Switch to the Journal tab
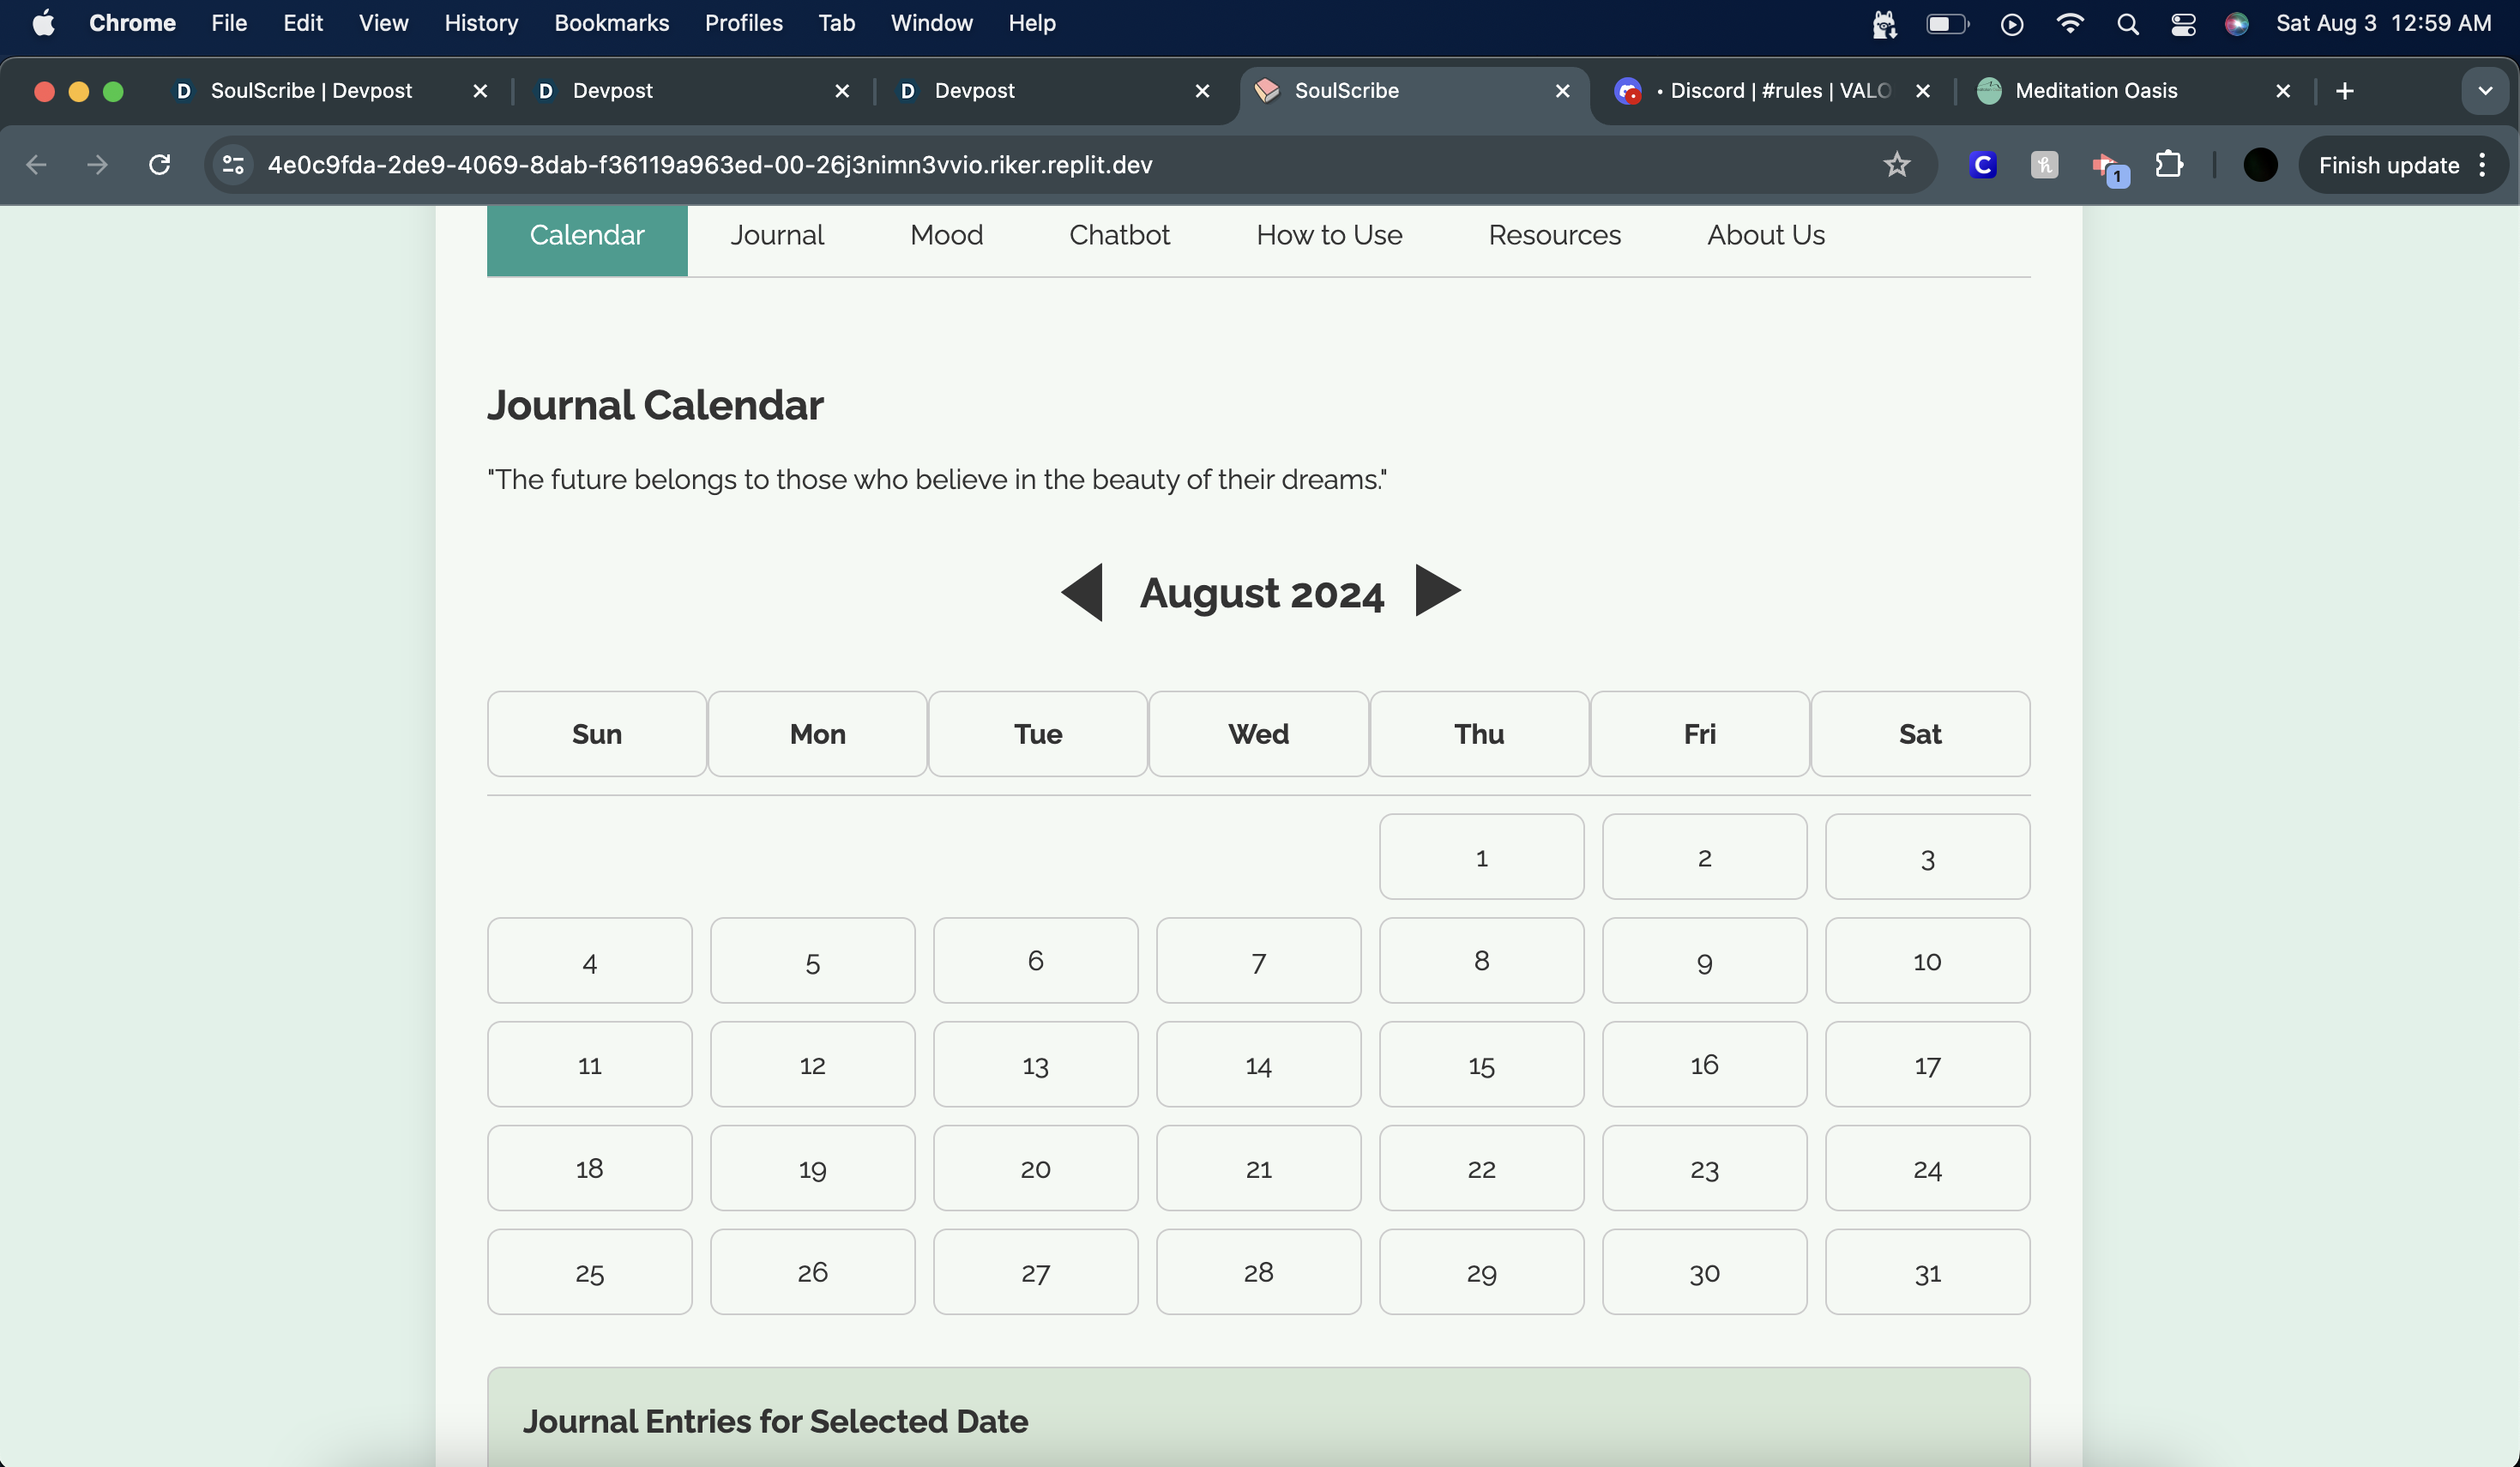 [x=776, y=235]
